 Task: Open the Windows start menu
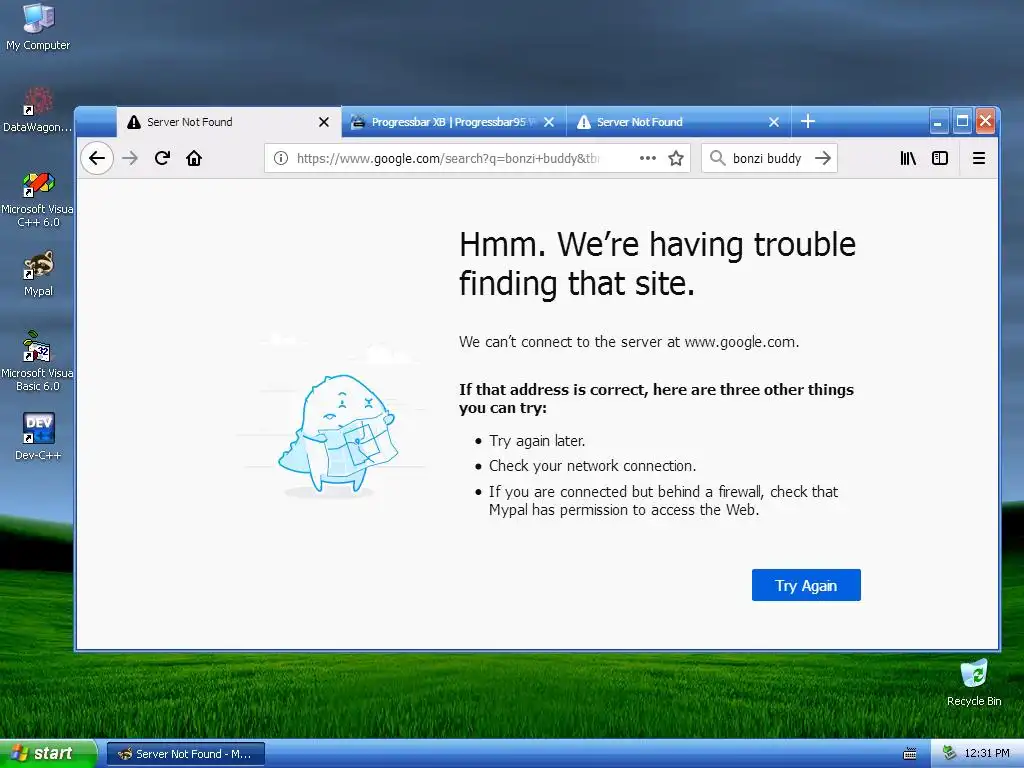pyautogui.click(x=48, y=754)
